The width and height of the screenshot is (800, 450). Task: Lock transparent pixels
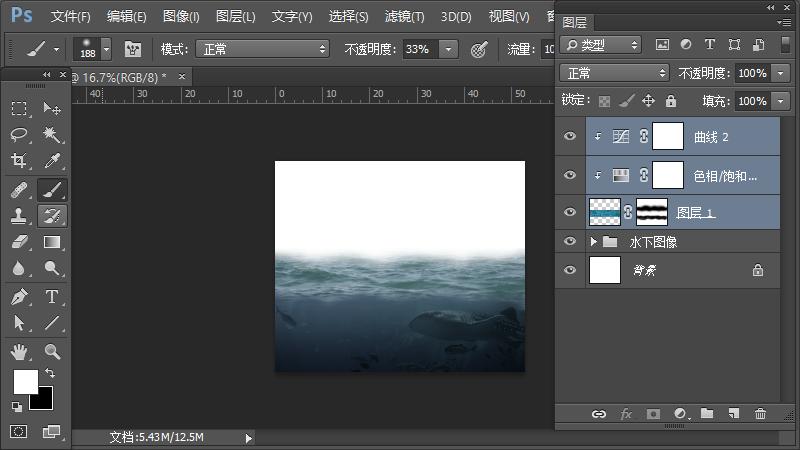pos(605,101)
